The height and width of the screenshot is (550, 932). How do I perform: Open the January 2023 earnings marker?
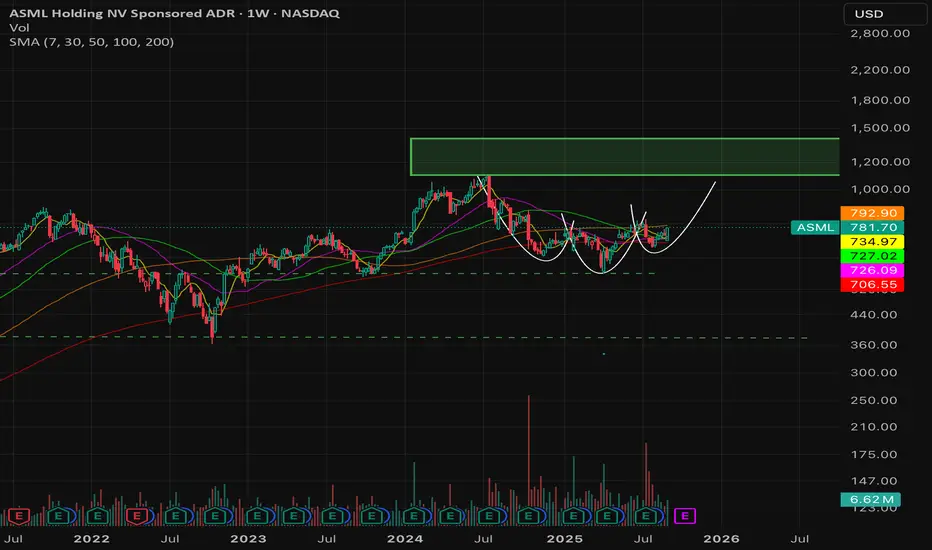[x=257, y=516]
